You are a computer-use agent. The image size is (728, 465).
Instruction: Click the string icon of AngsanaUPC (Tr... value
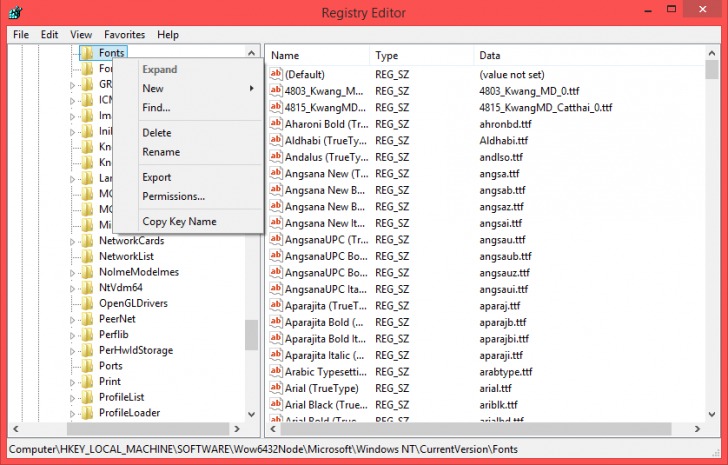(276, 239)
